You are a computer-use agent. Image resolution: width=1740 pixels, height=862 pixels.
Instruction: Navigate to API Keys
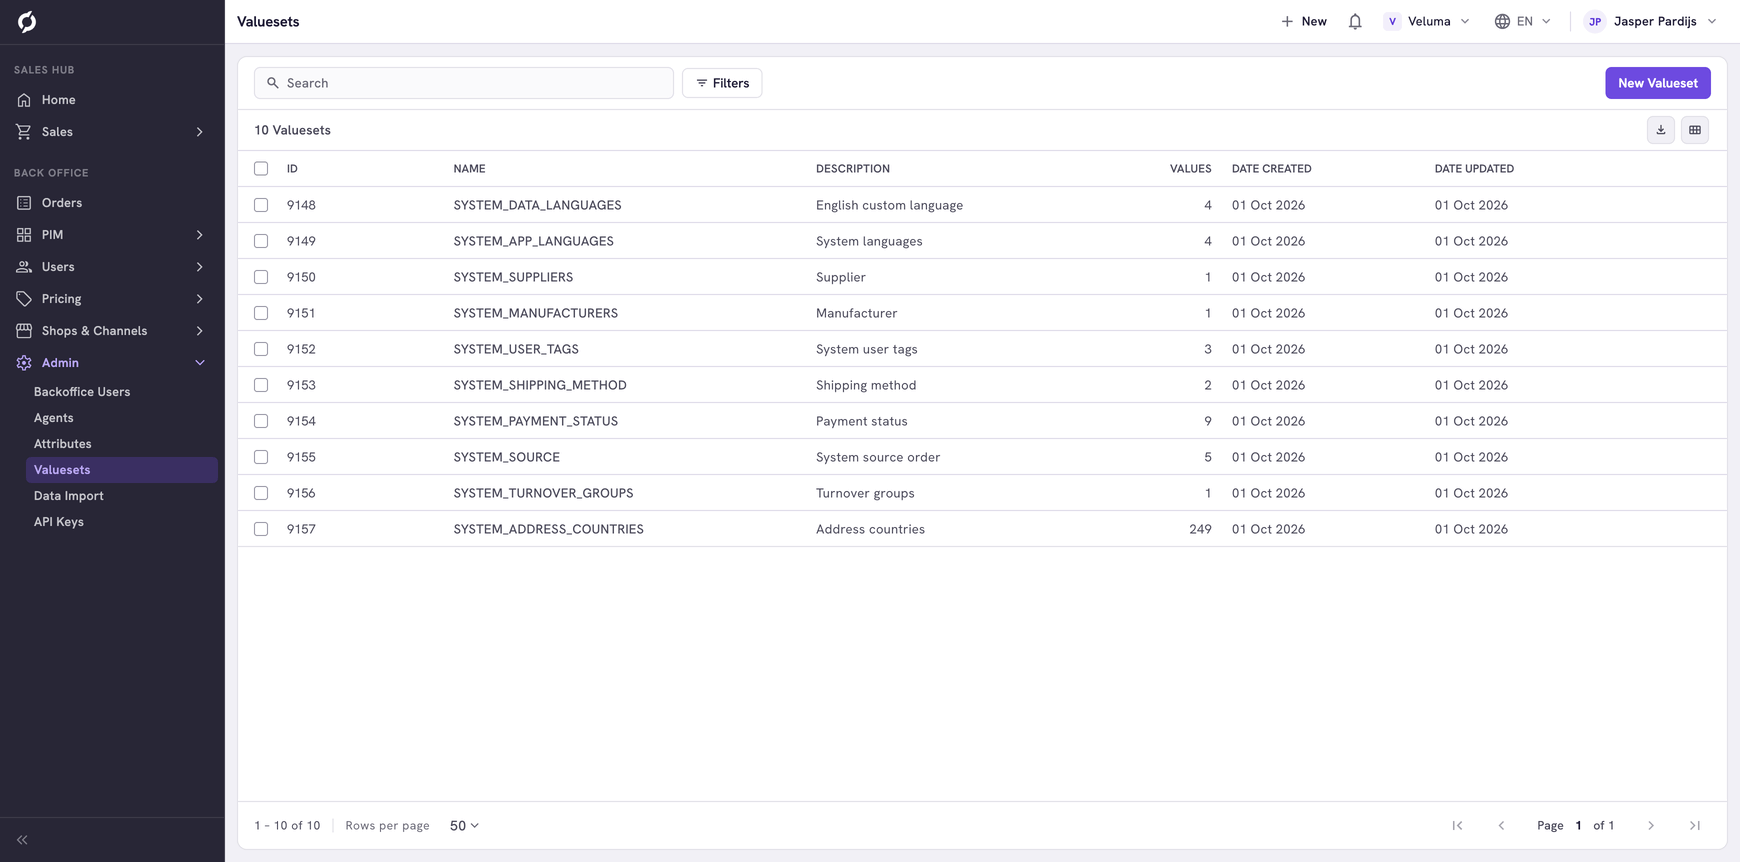(59, 522)
